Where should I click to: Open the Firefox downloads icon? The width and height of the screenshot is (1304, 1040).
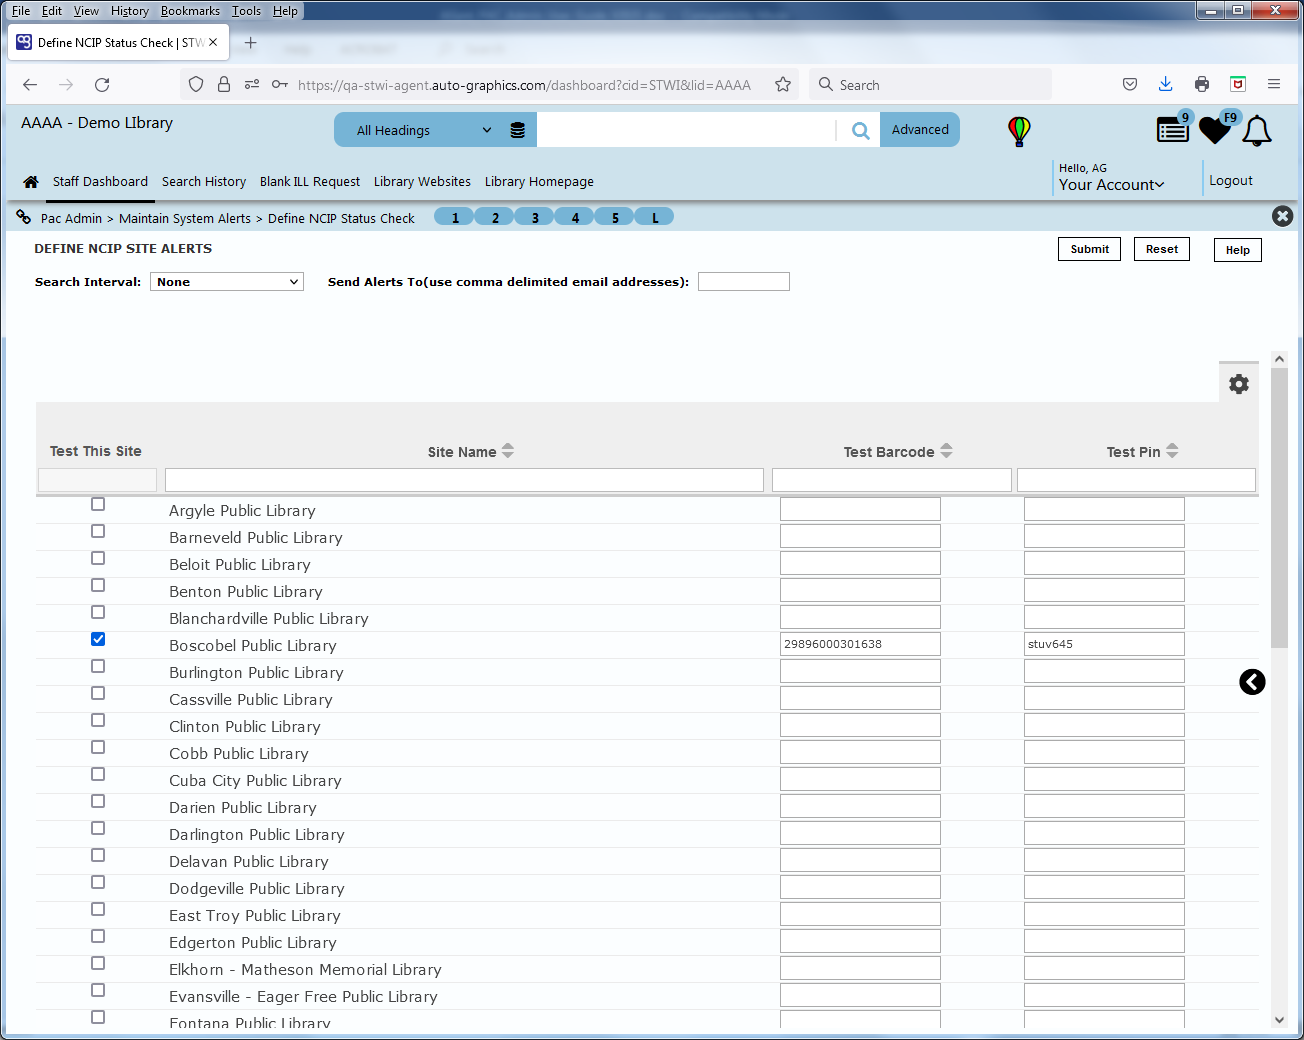pyautogui.click(x=1166, y=84)
